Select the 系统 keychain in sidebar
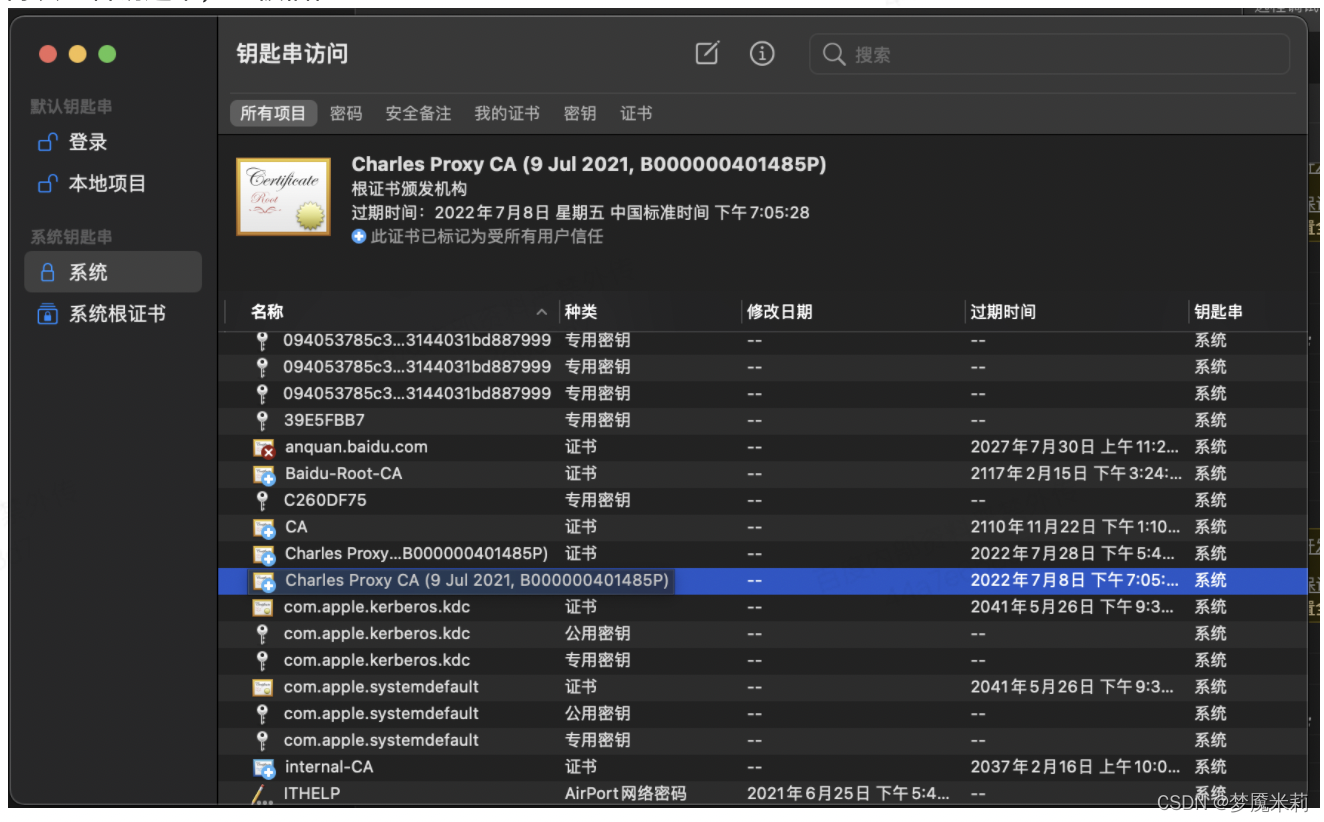Image resolution: width=1324 pixels, height=822 pixels. tap(113, 272)
